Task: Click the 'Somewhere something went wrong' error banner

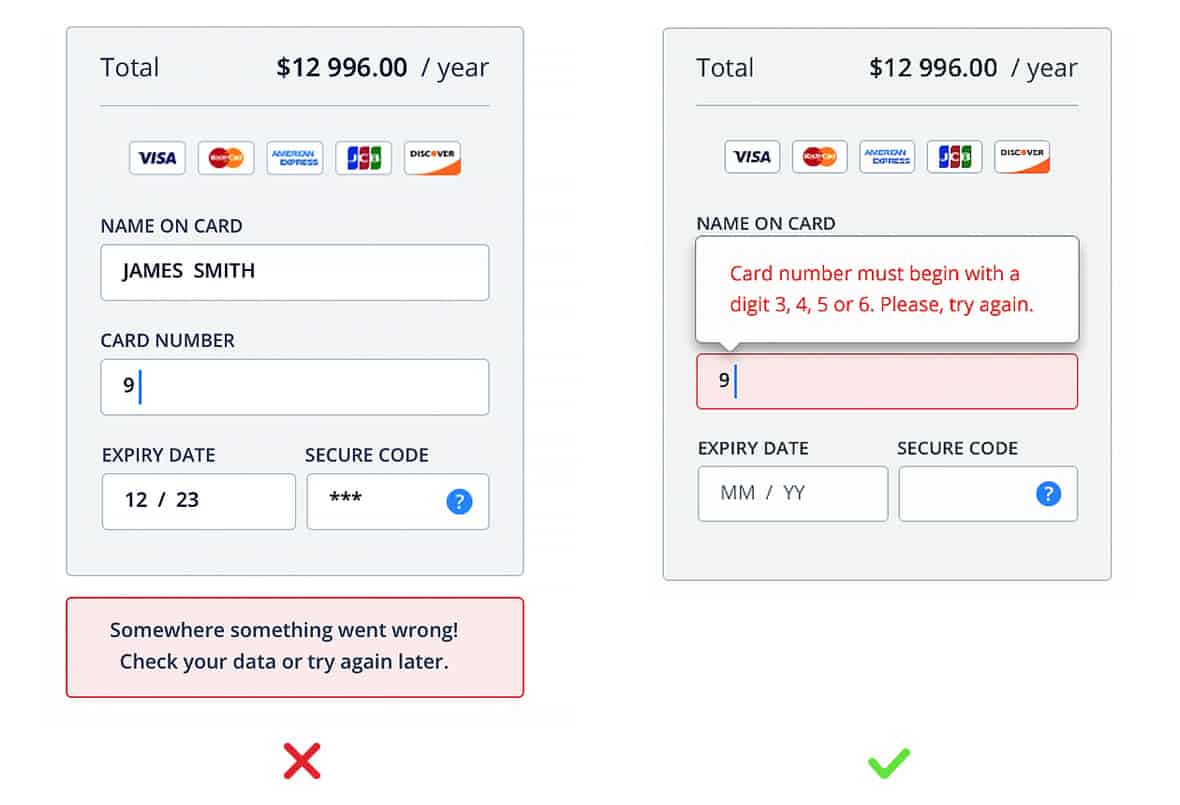Action: coord(294,645)
